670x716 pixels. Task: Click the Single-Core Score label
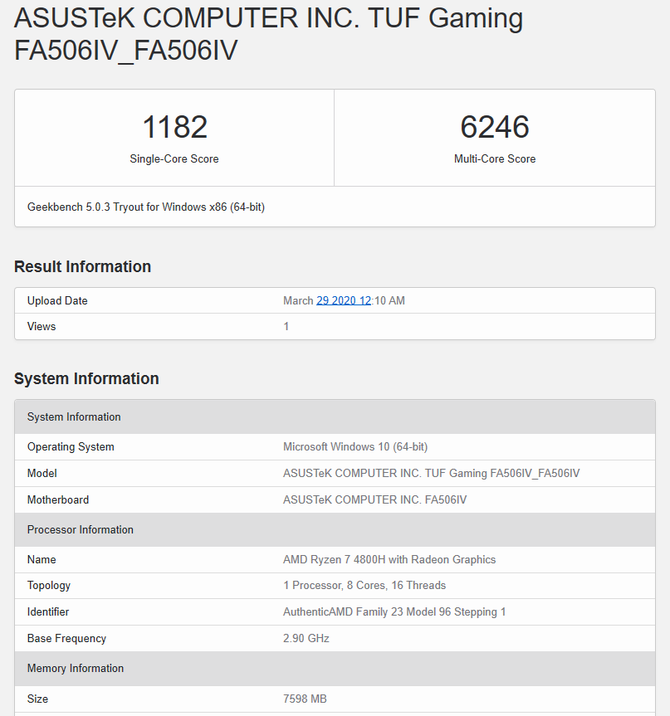click(x=174, y=159)
